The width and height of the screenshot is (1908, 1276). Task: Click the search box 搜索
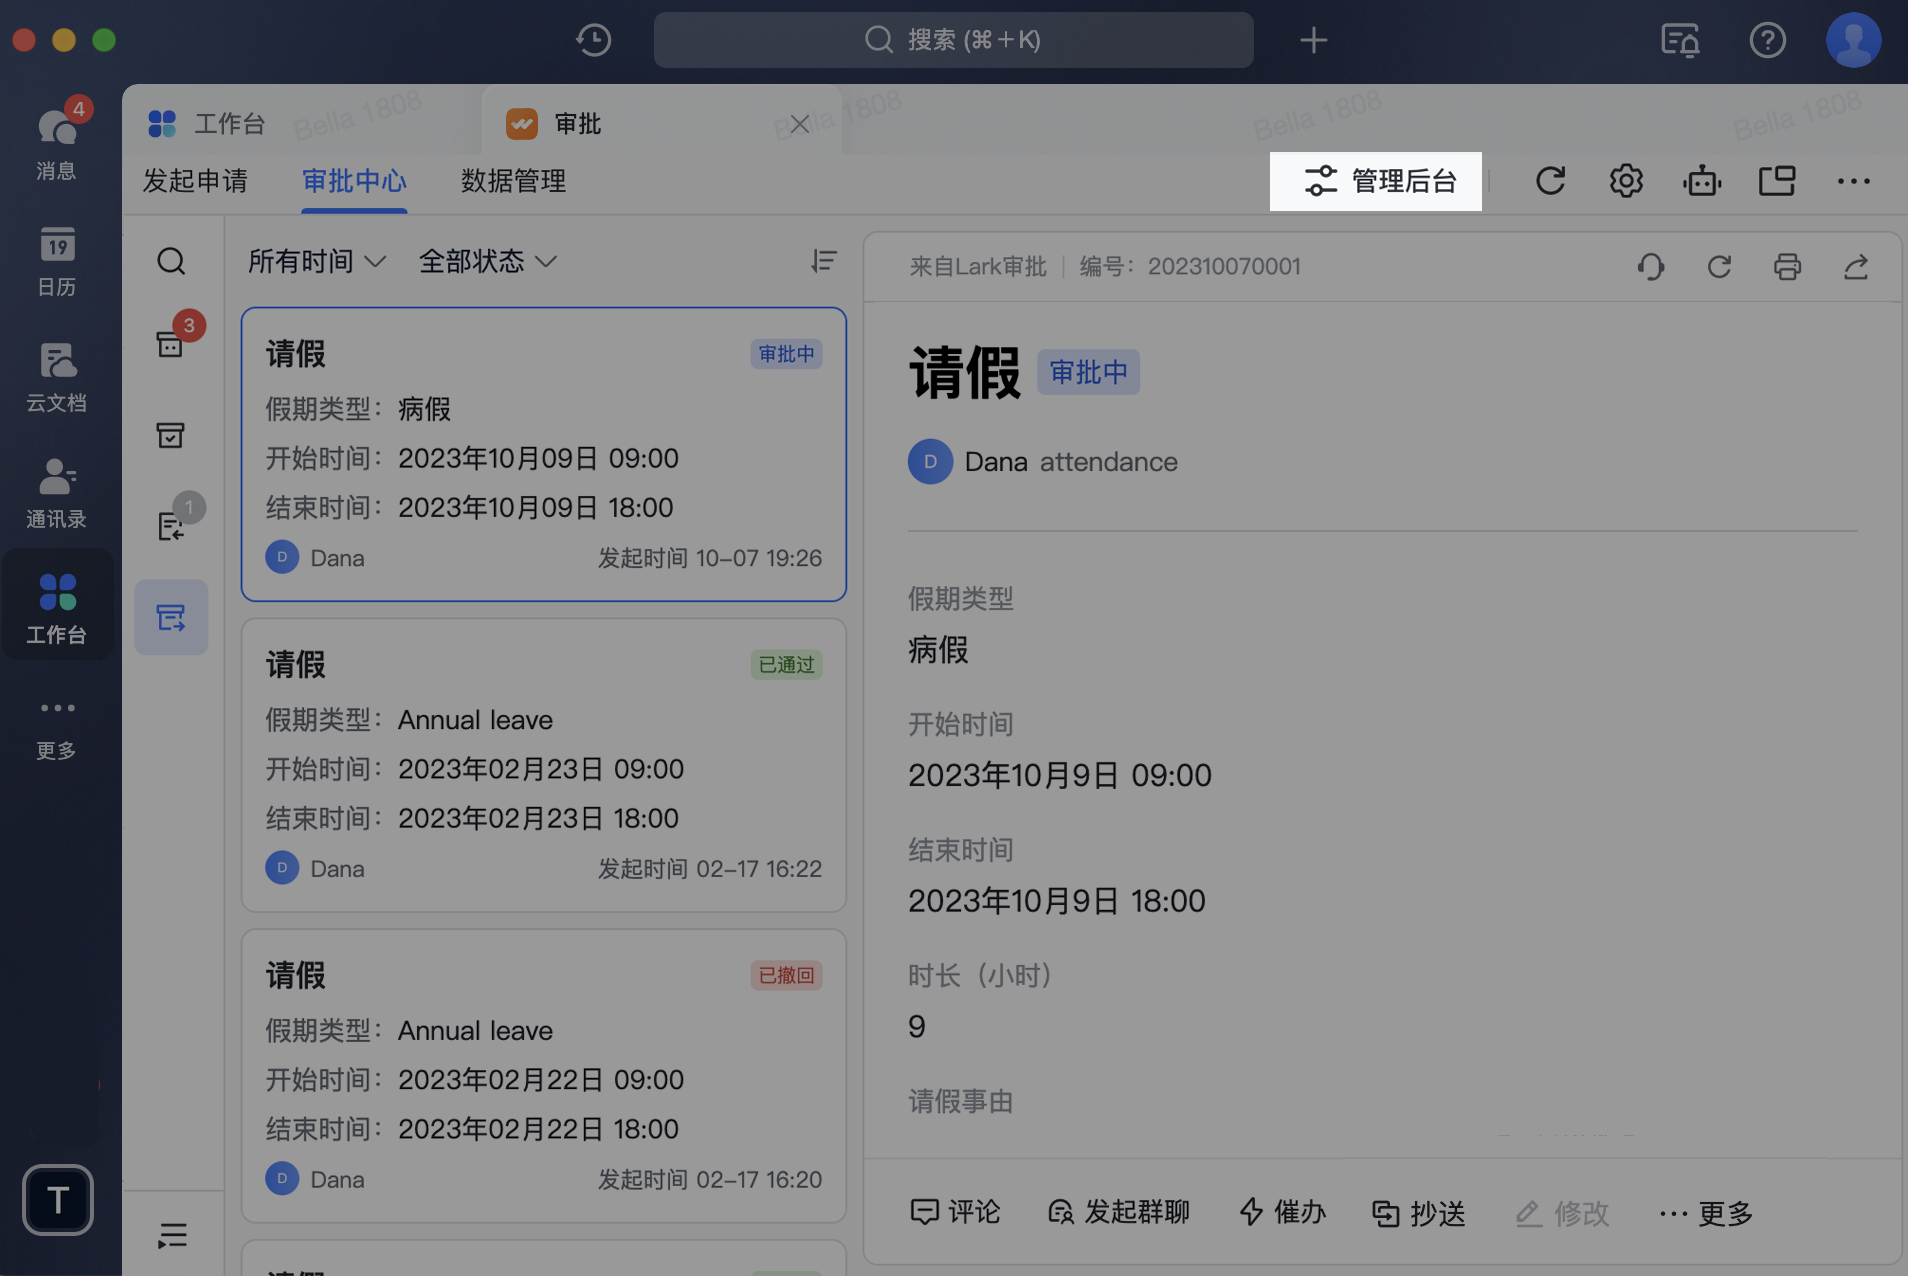coord(953,40)
